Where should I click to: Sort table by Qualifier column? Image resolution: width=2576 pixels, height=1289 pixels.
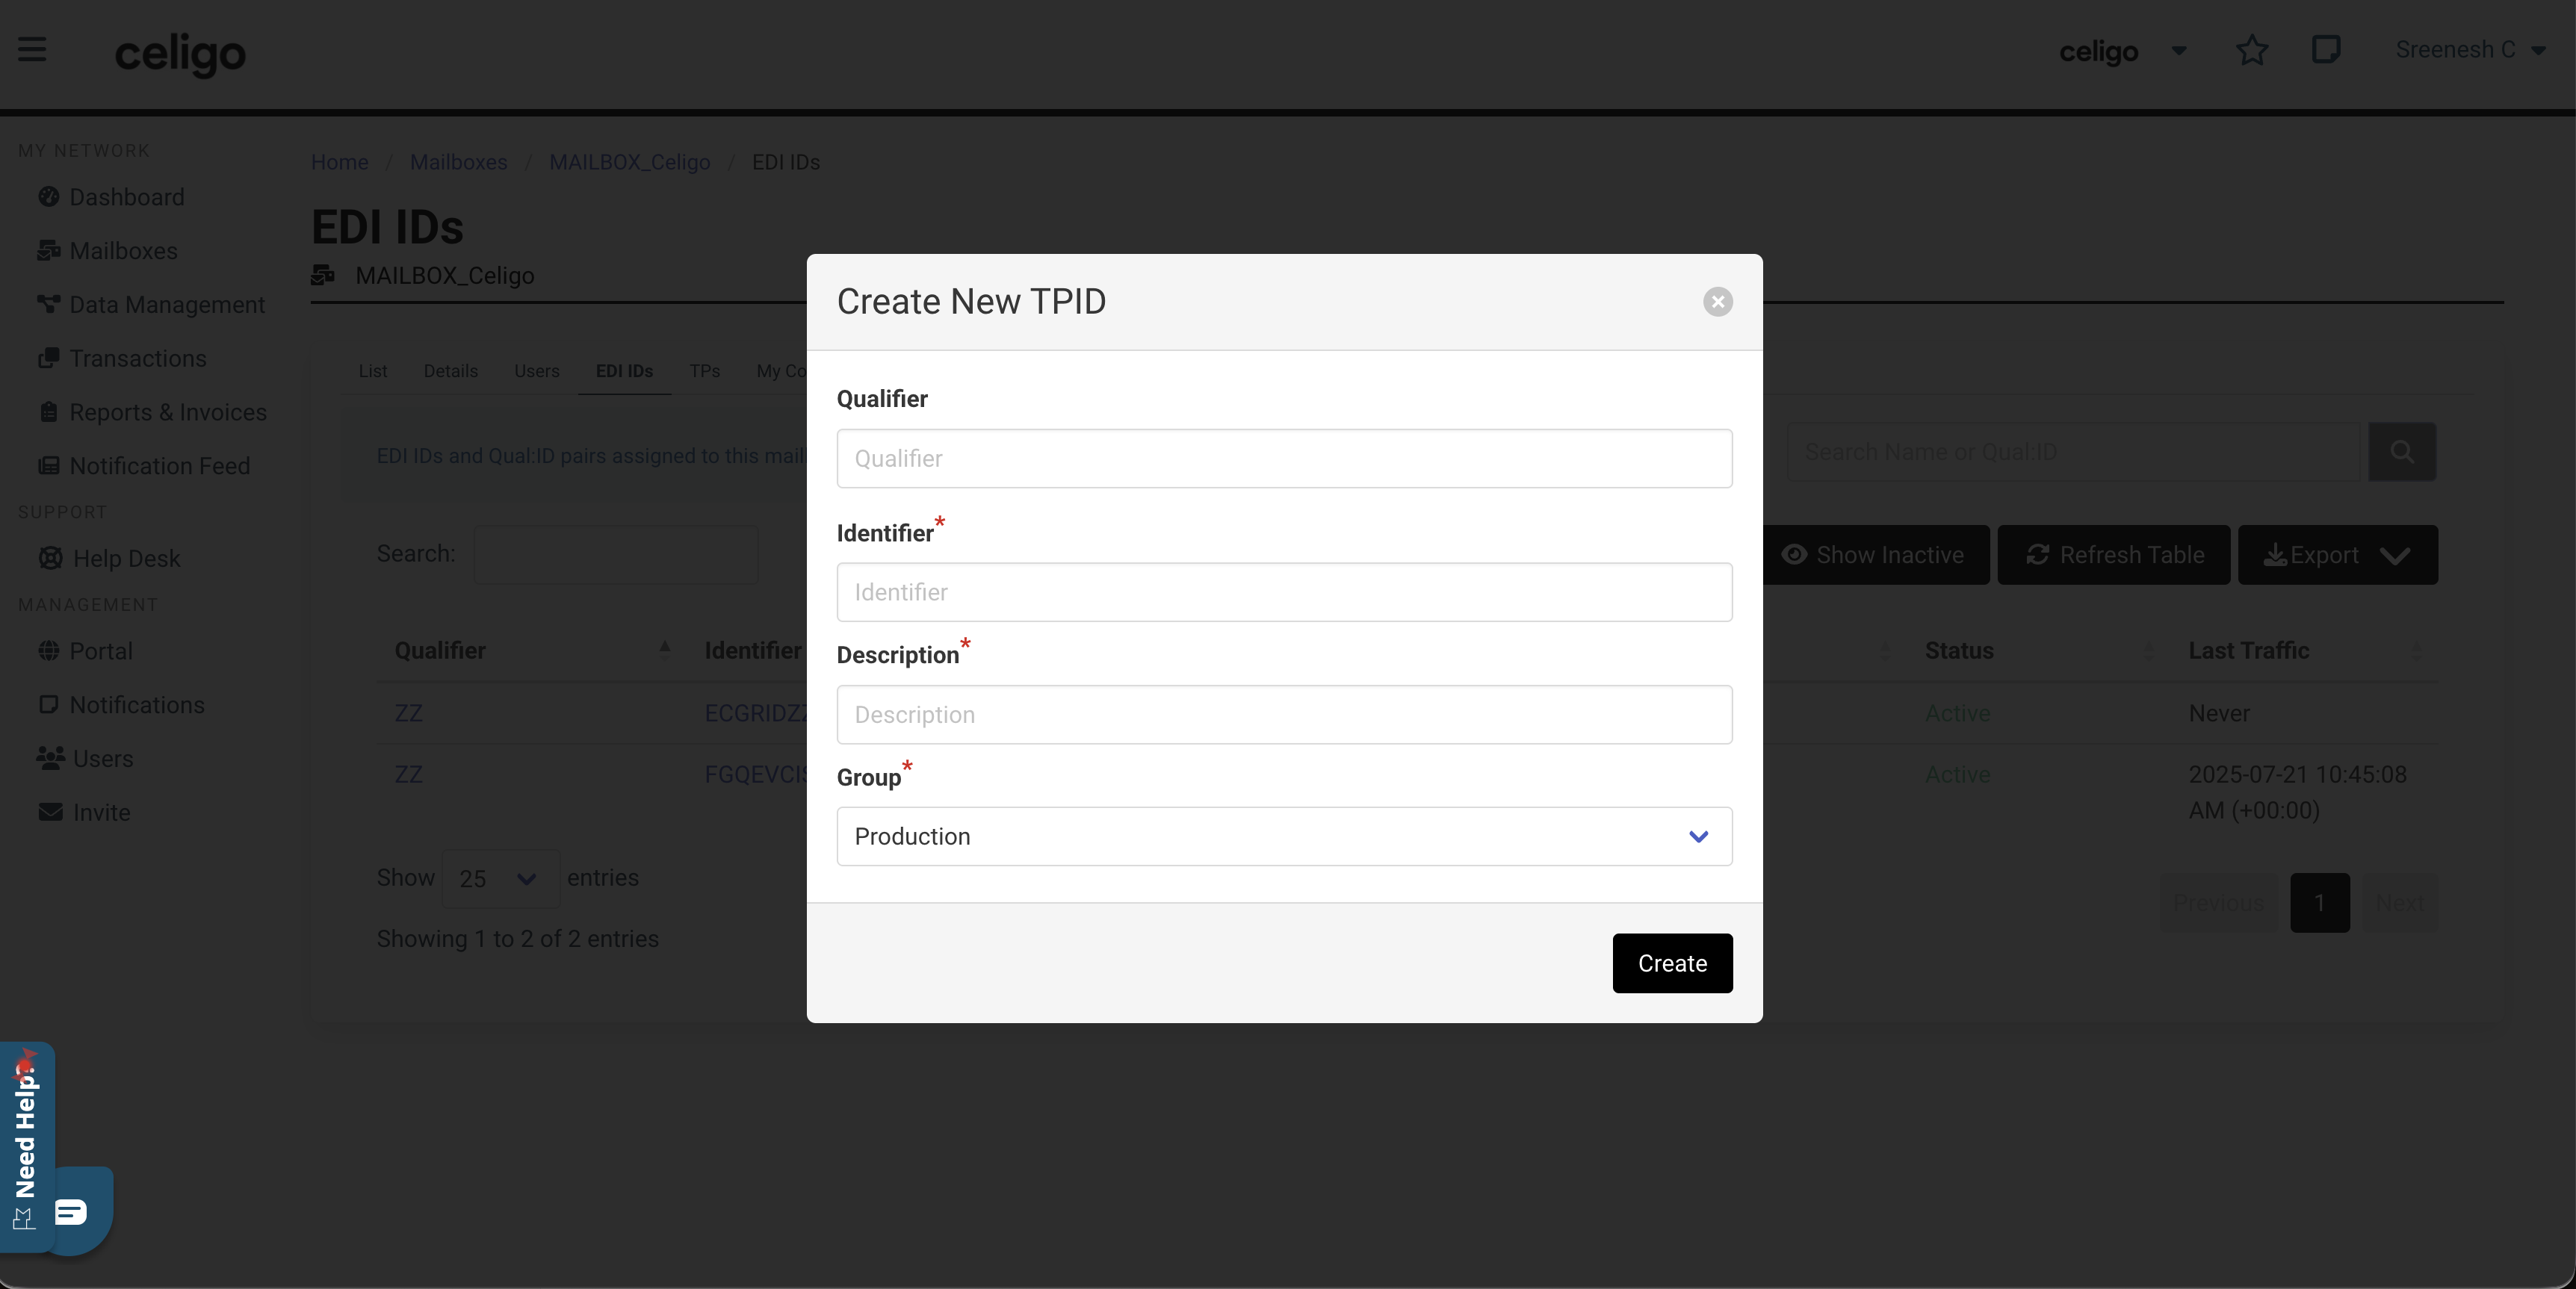click(531, 650)
